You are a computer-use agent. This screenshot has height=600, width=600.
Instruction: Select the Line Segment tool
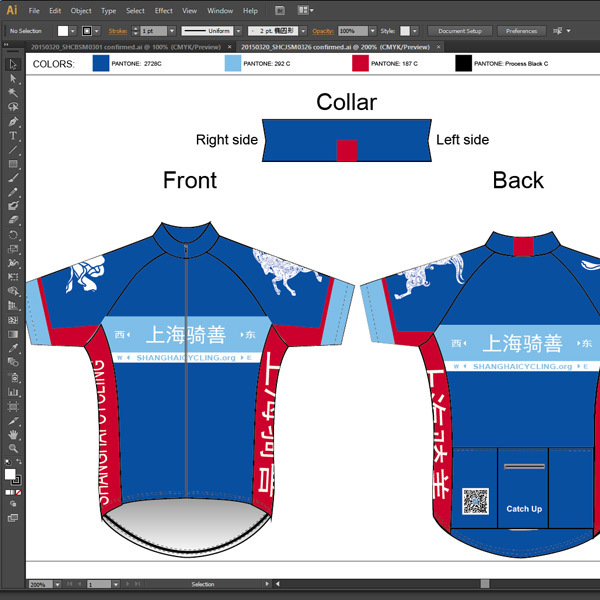13,150
